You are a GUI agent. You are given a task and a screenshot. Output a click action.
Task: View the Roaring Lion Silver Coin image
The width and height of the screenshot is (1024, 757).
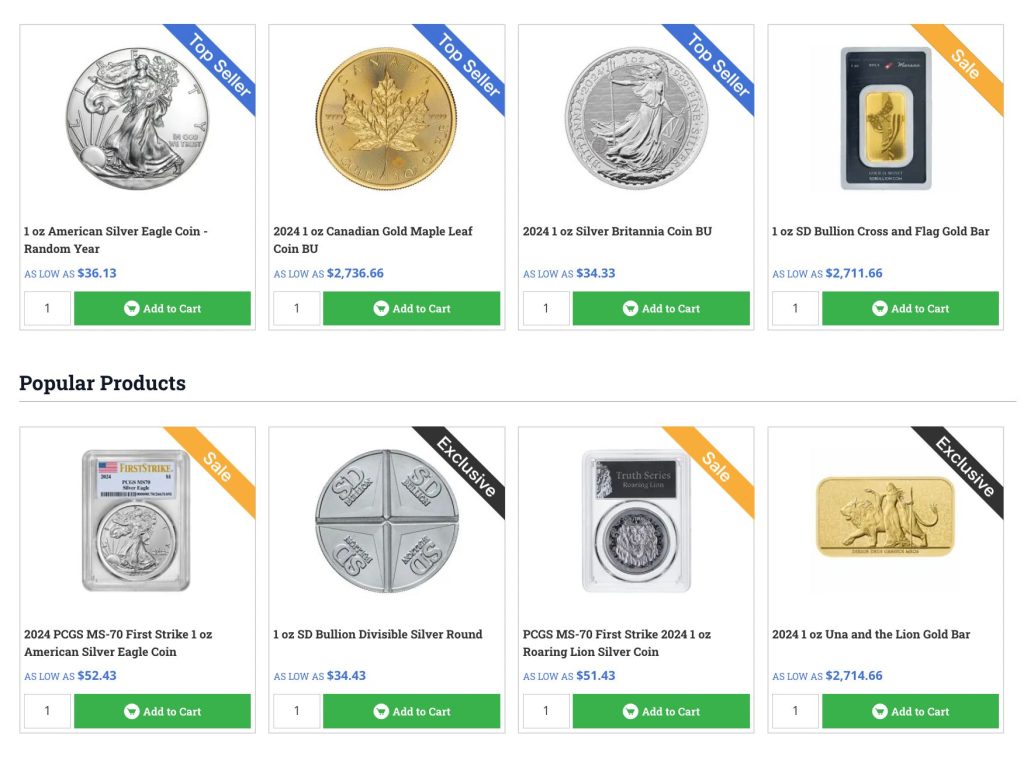(x=636, y=521)
